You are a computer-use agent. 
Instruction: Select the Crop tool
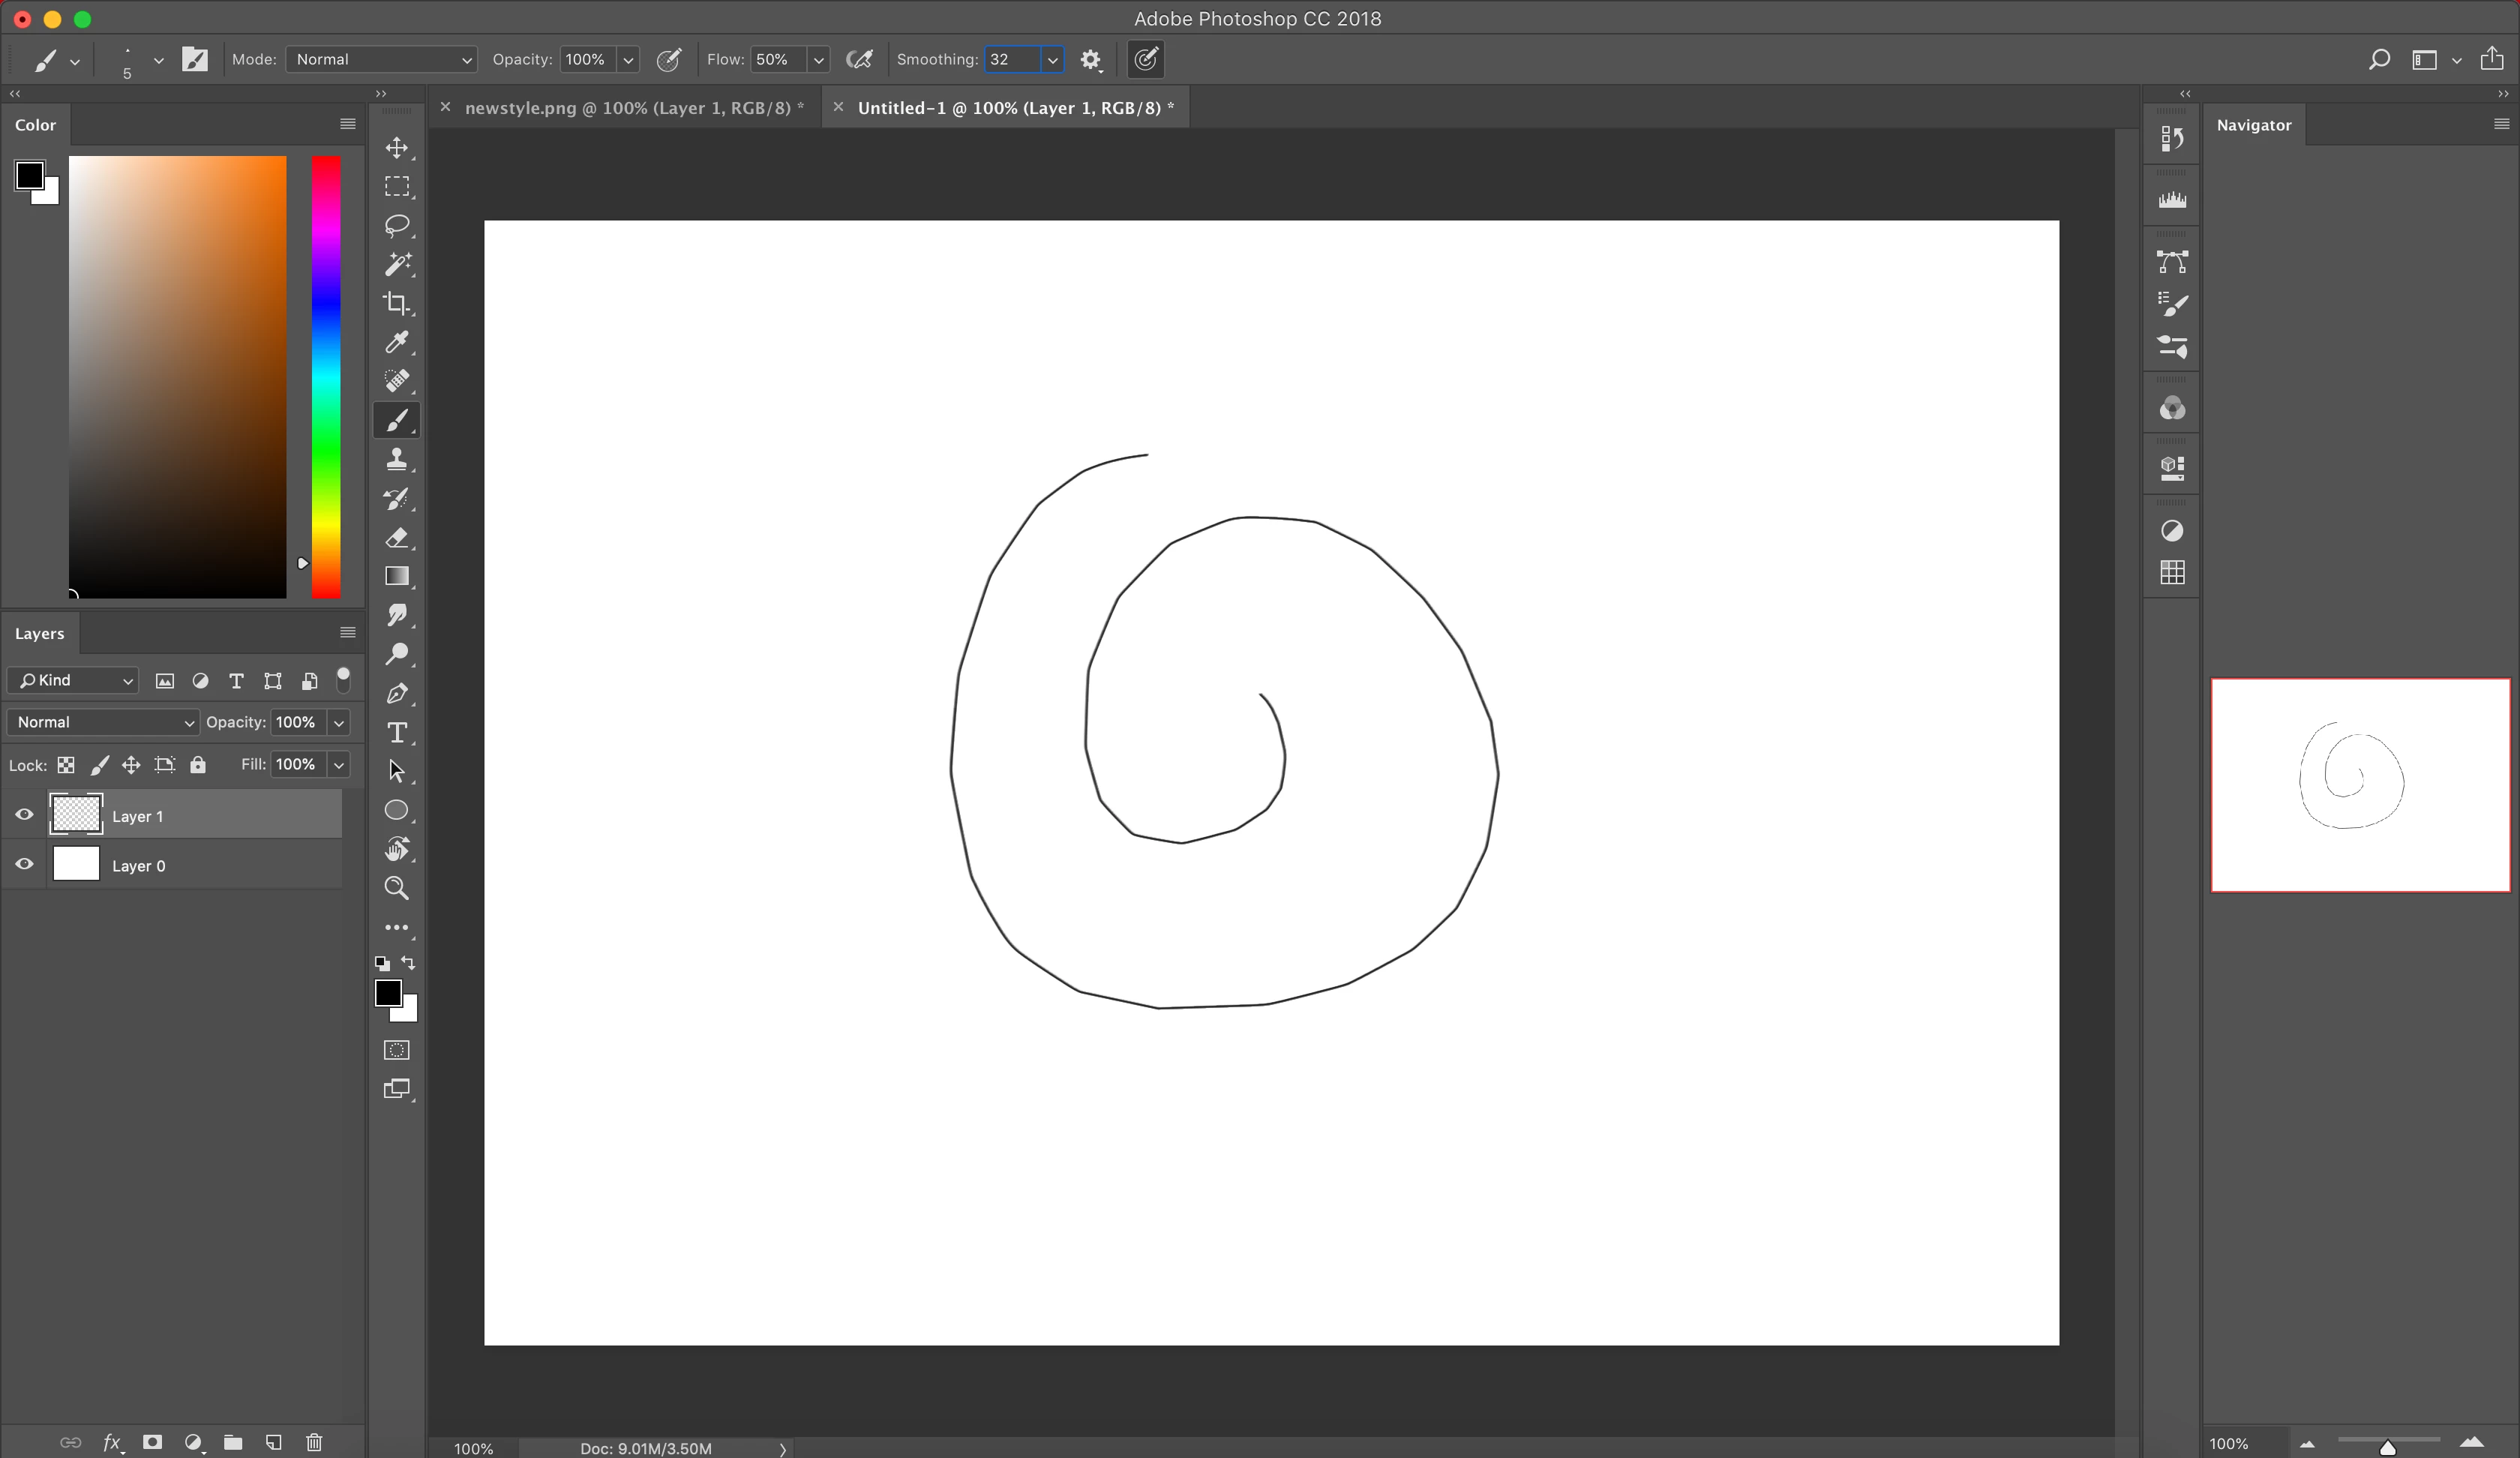pos(397,303)
